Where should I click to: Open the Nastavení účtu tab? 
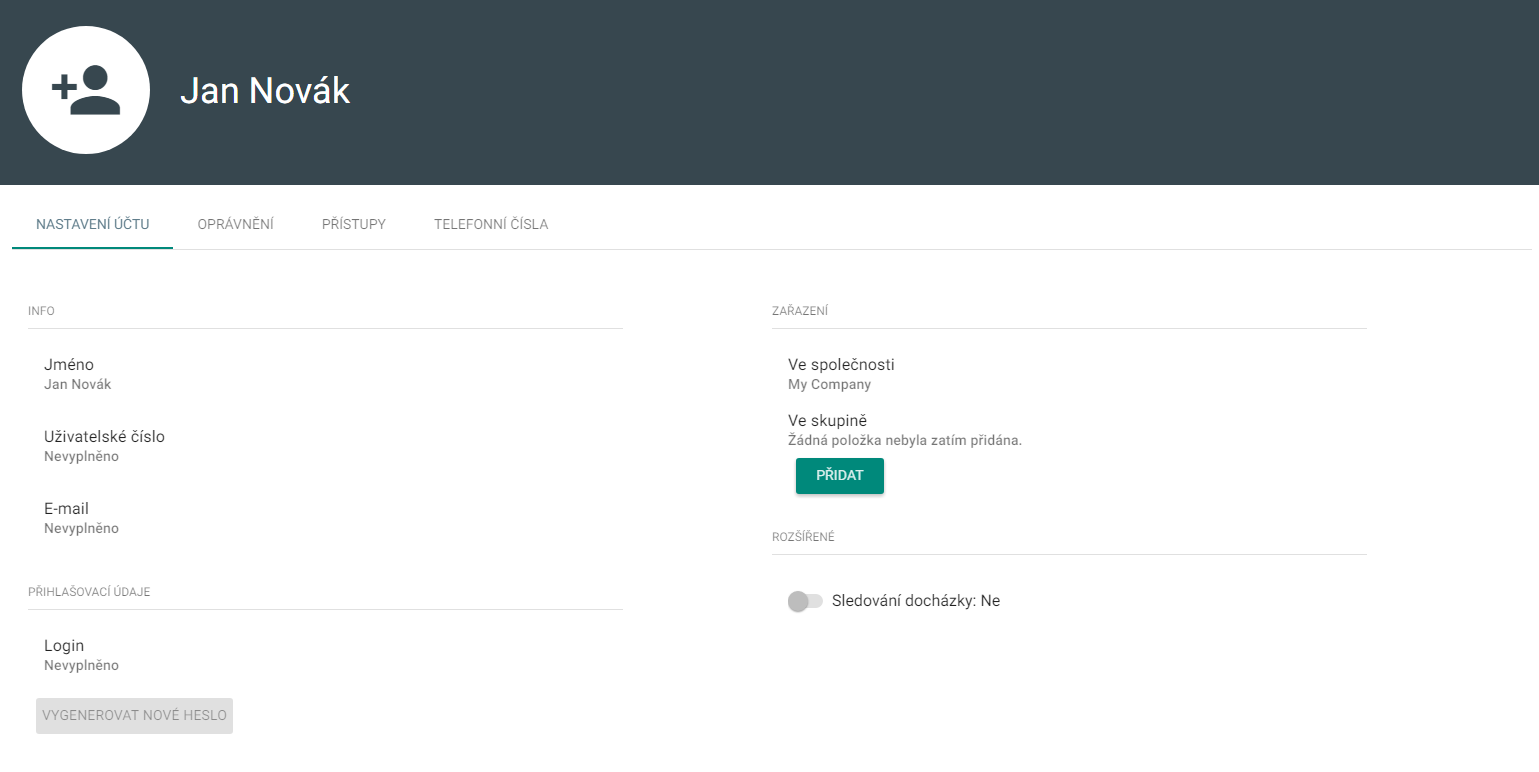[93, 224]
